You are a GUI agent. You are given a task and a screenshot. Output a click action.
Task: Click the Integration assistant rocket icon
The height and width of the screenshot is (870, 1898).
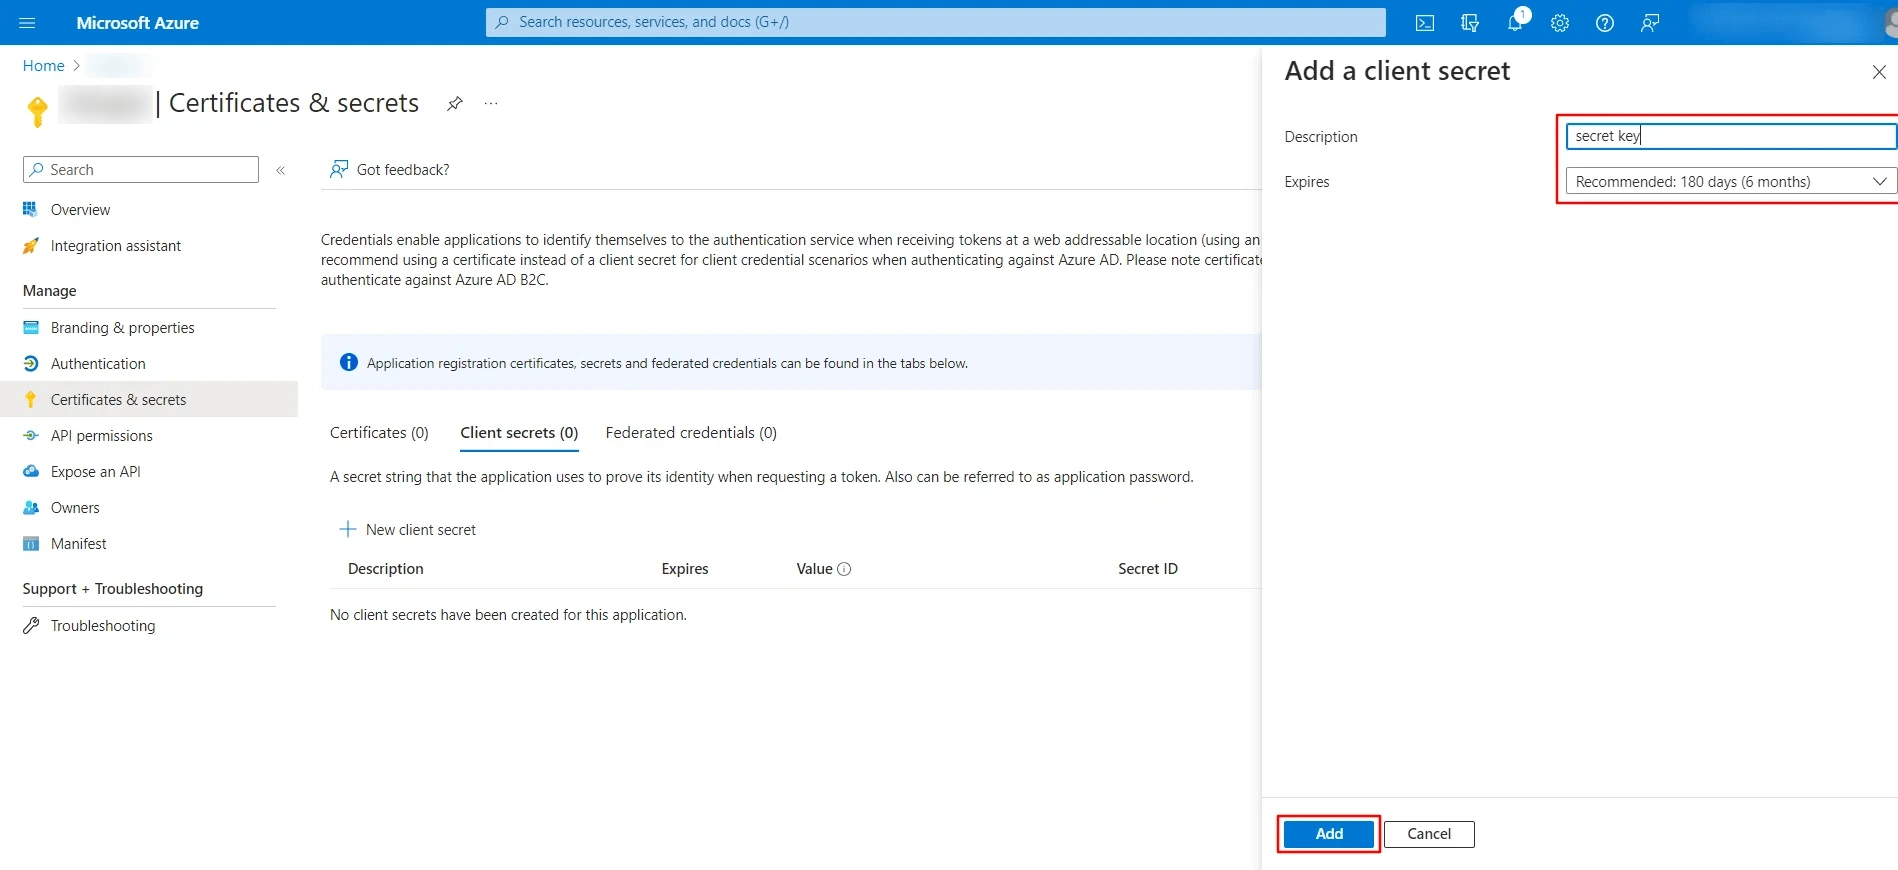coord(30,246)
